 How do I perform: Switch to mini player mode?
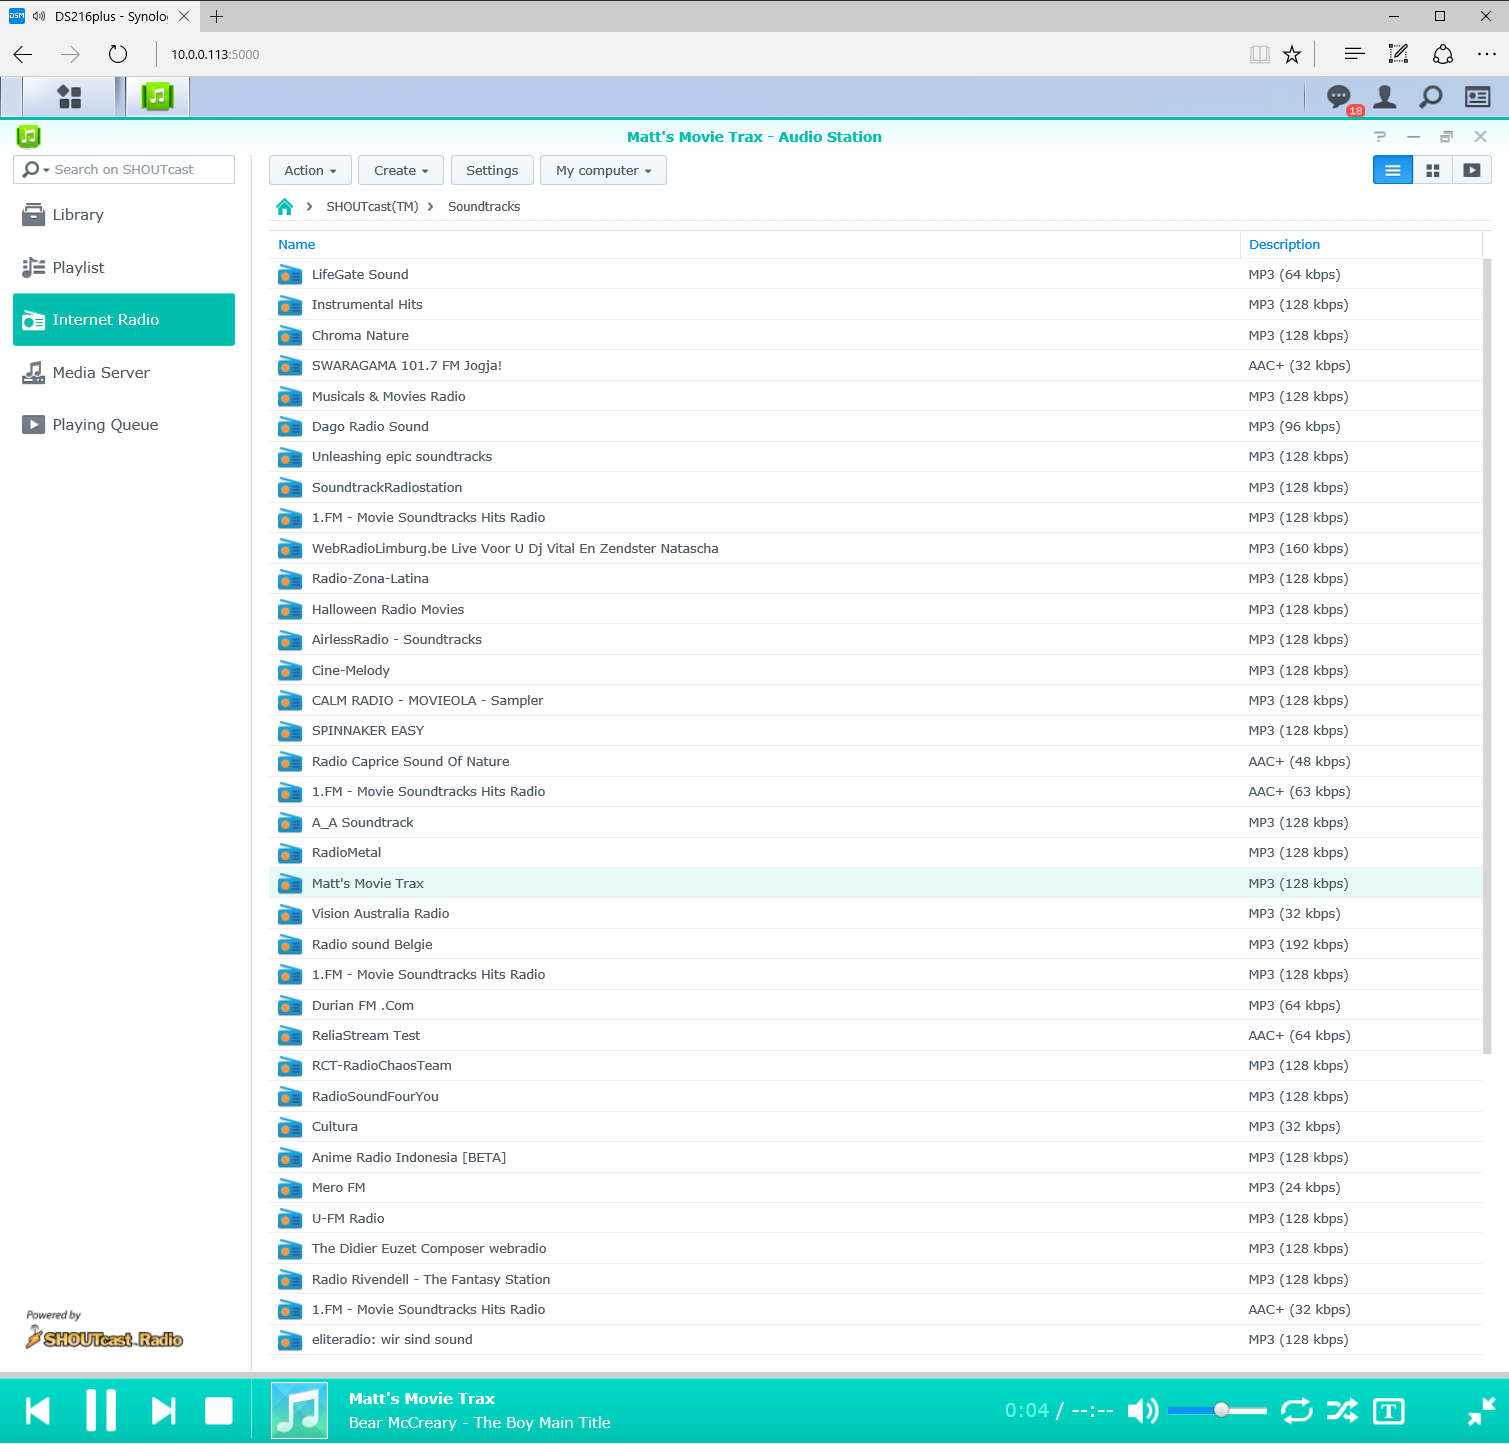click(x=1481, y=1411)
